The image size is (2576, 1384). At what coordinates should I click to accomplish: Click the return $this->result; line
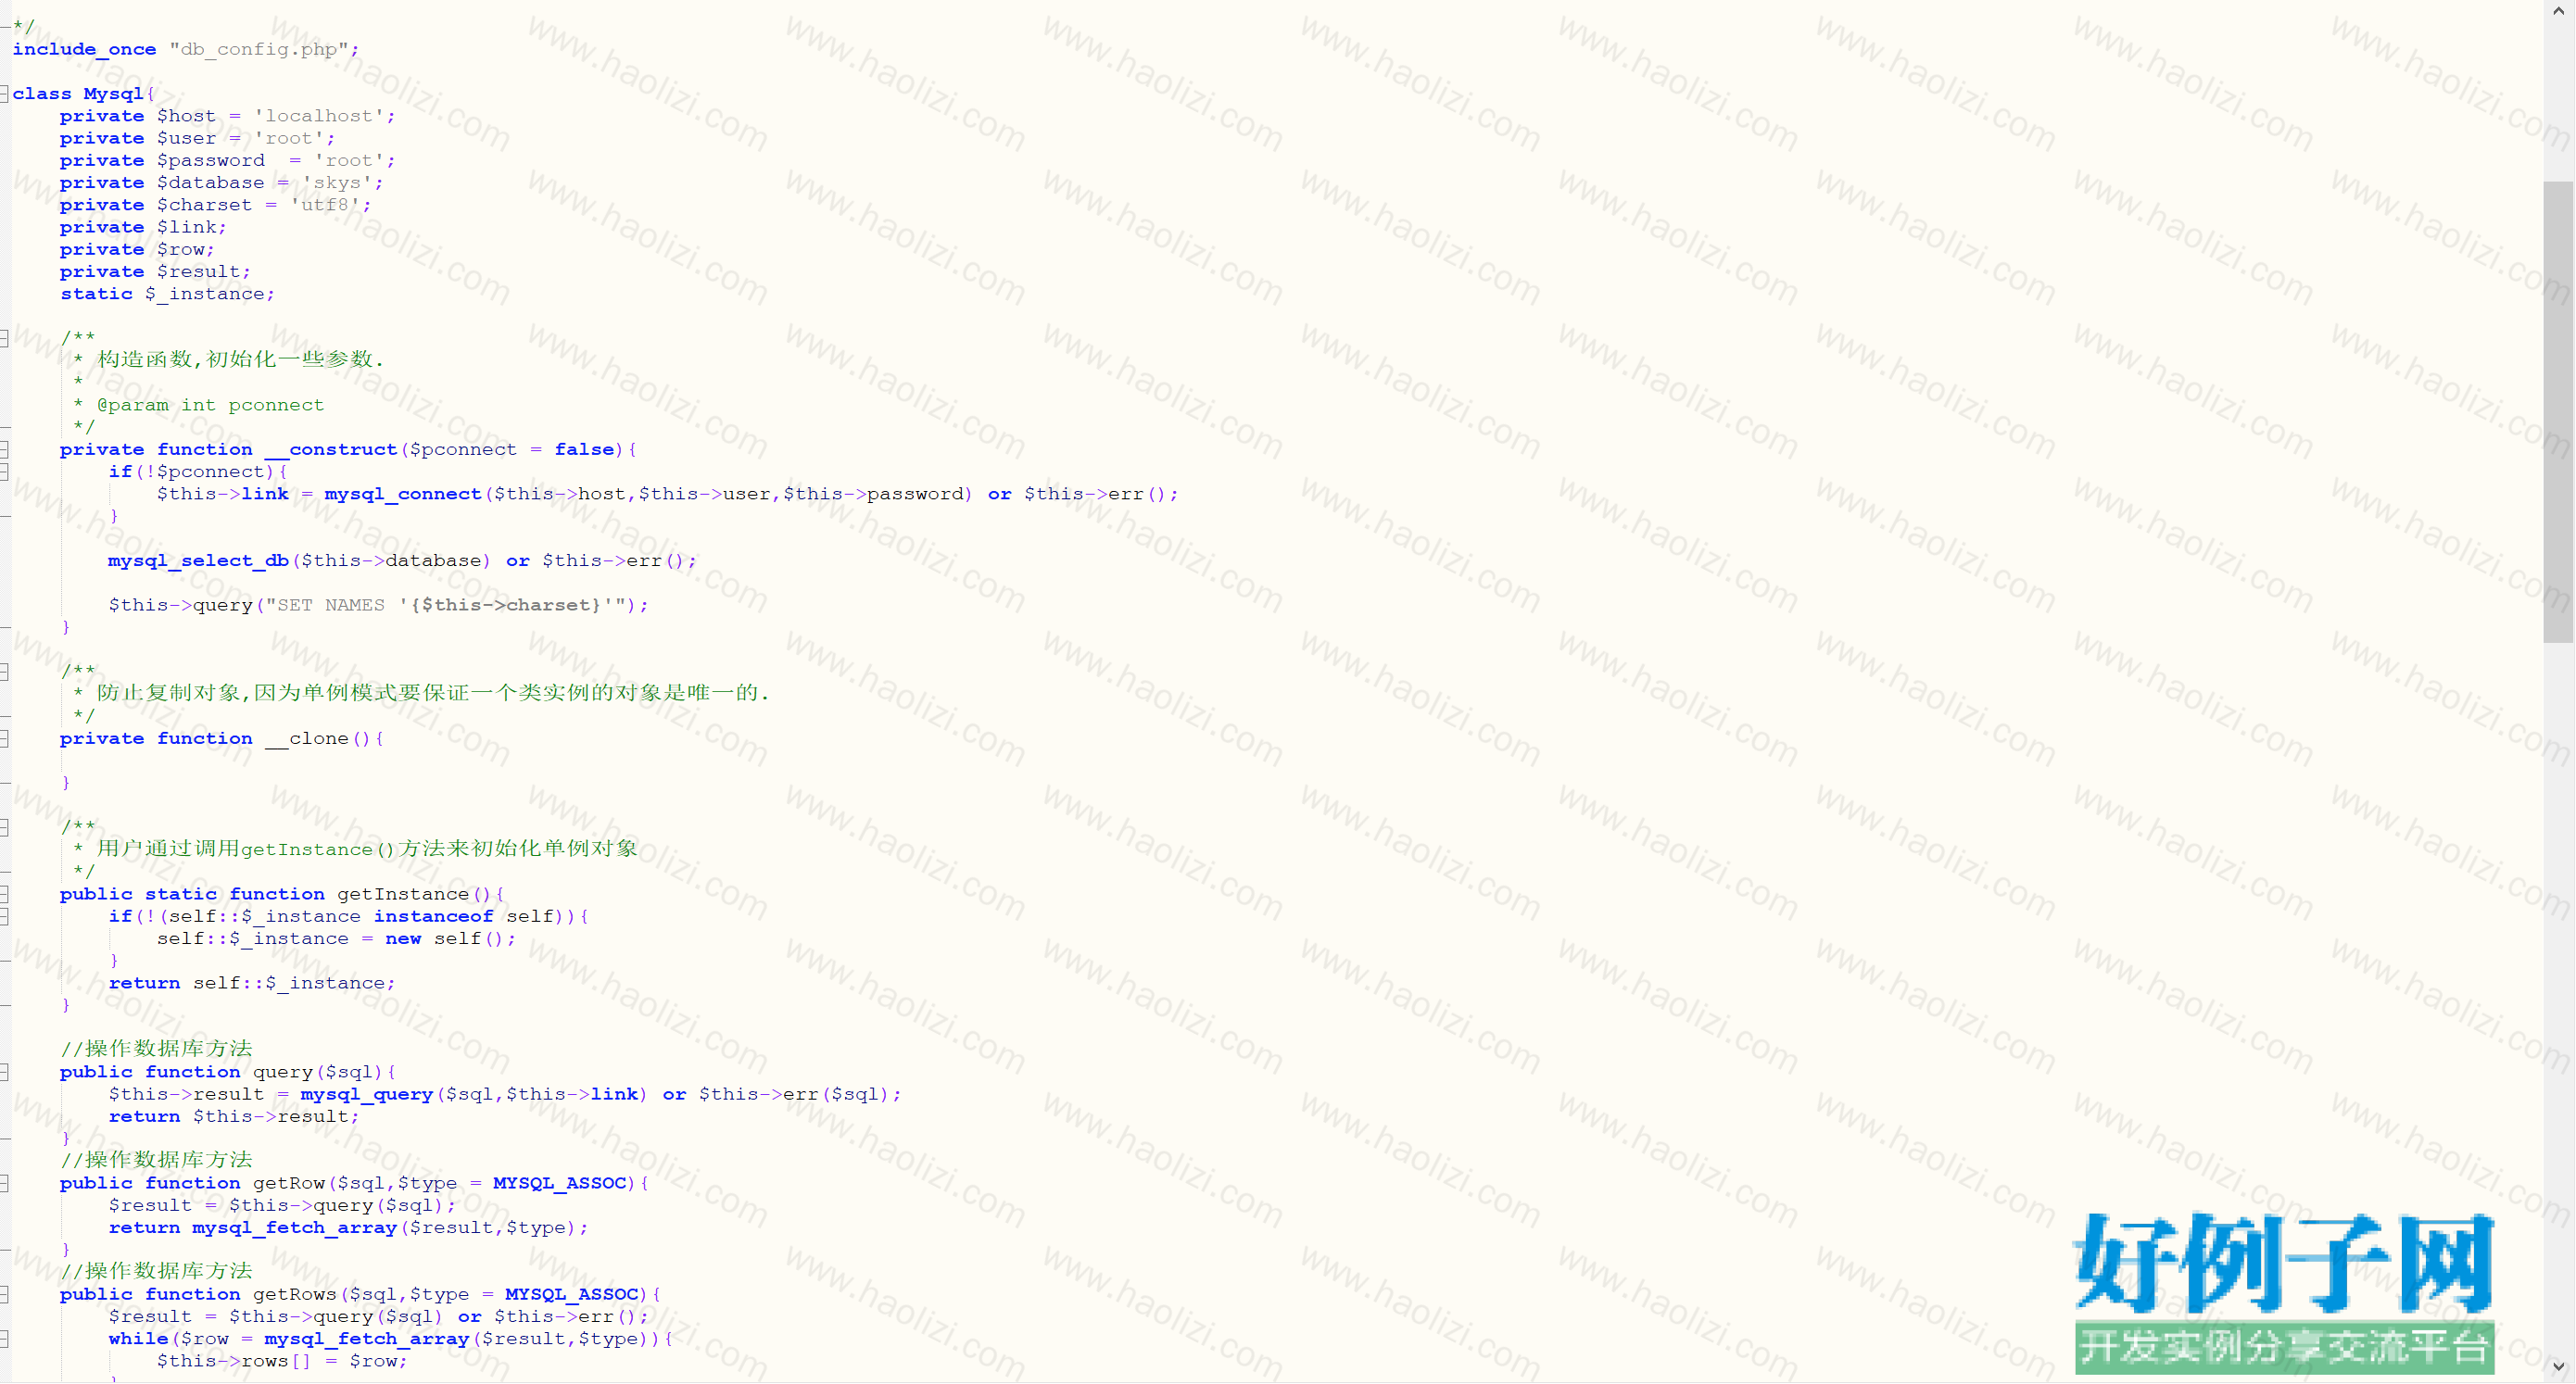point(234,1117)
